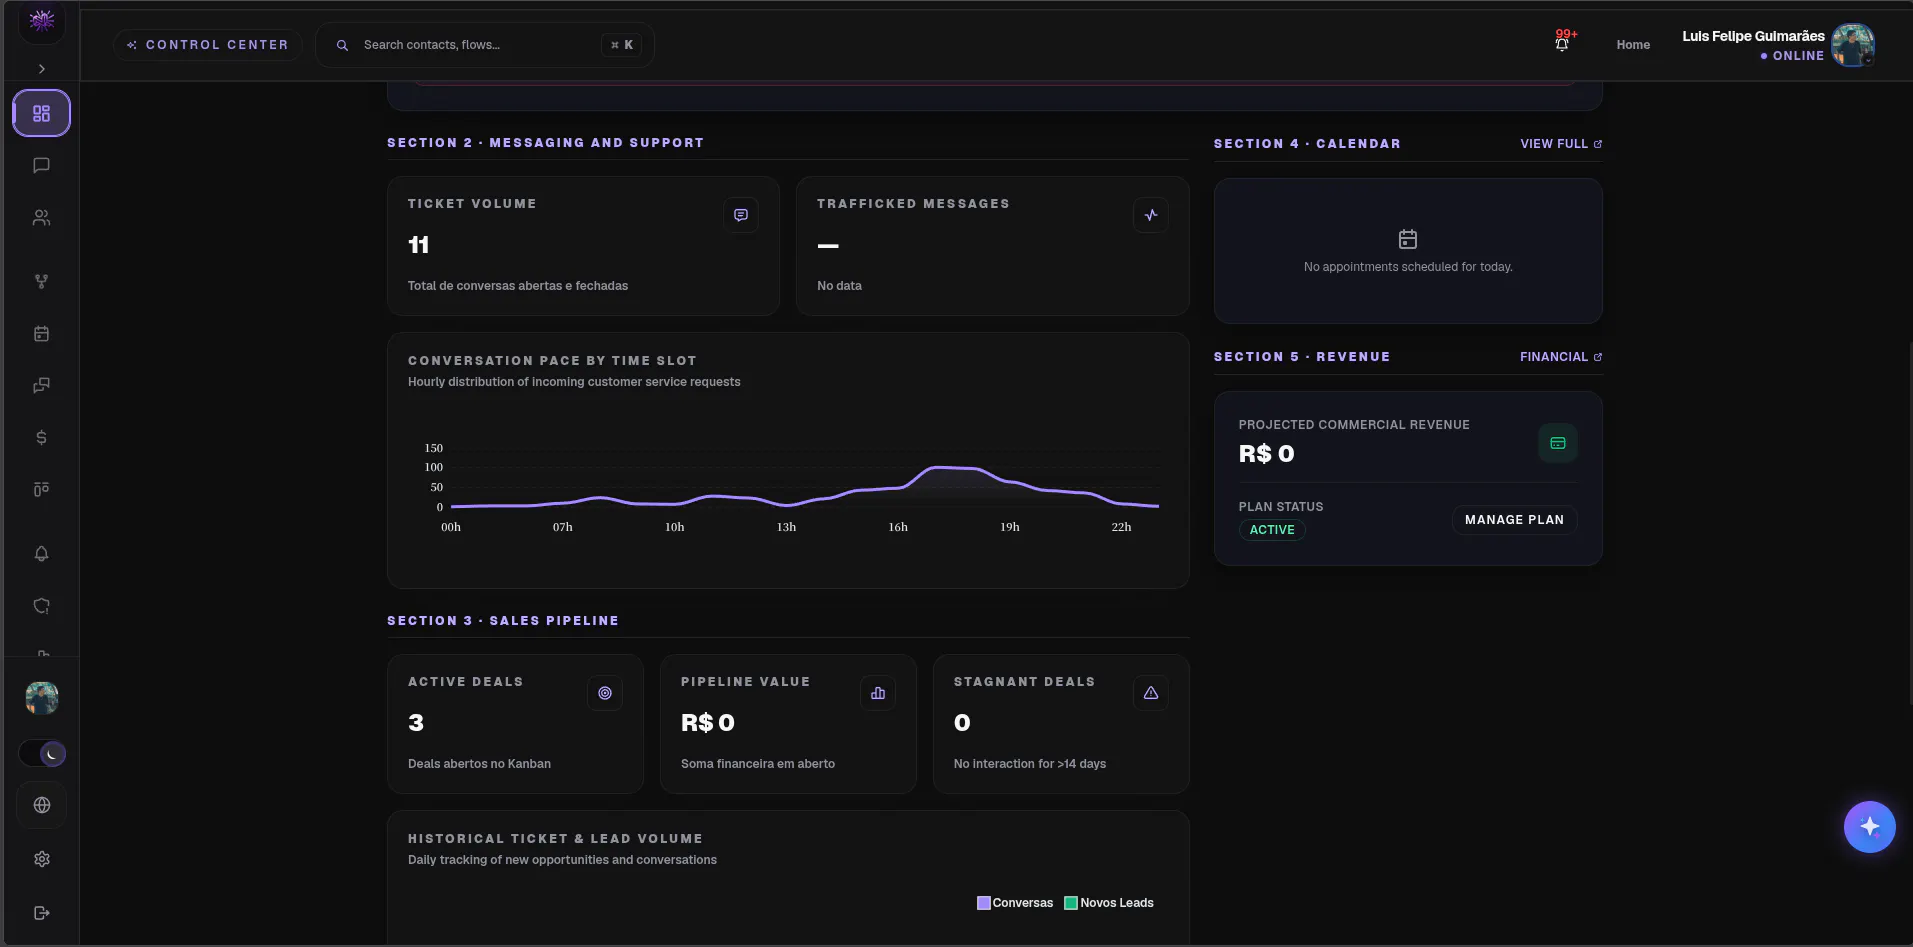Open the calendar sidebar icon
Image resolution: width=1913 pixels, height=947 pixels.
tap(41, 334)
